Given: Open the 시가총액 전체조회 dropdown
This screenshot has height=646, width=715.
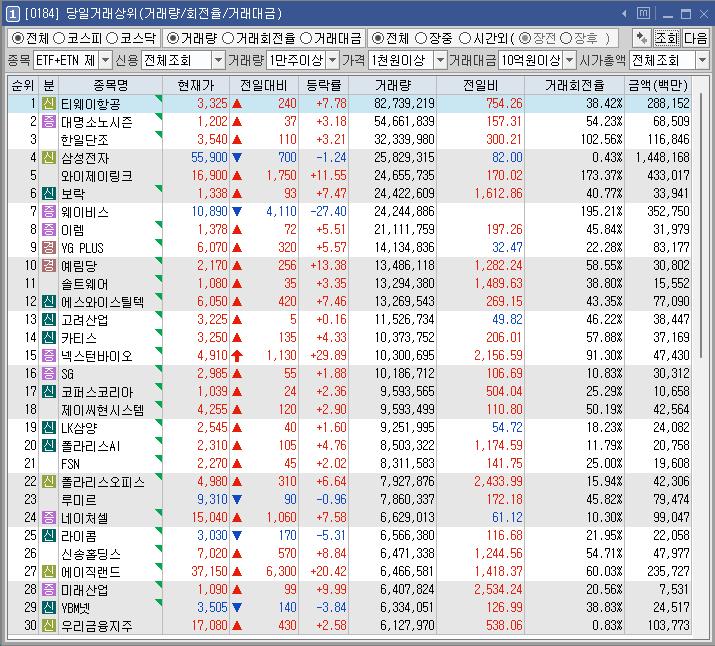Looking at the screenshot, I should coord(702,60).
